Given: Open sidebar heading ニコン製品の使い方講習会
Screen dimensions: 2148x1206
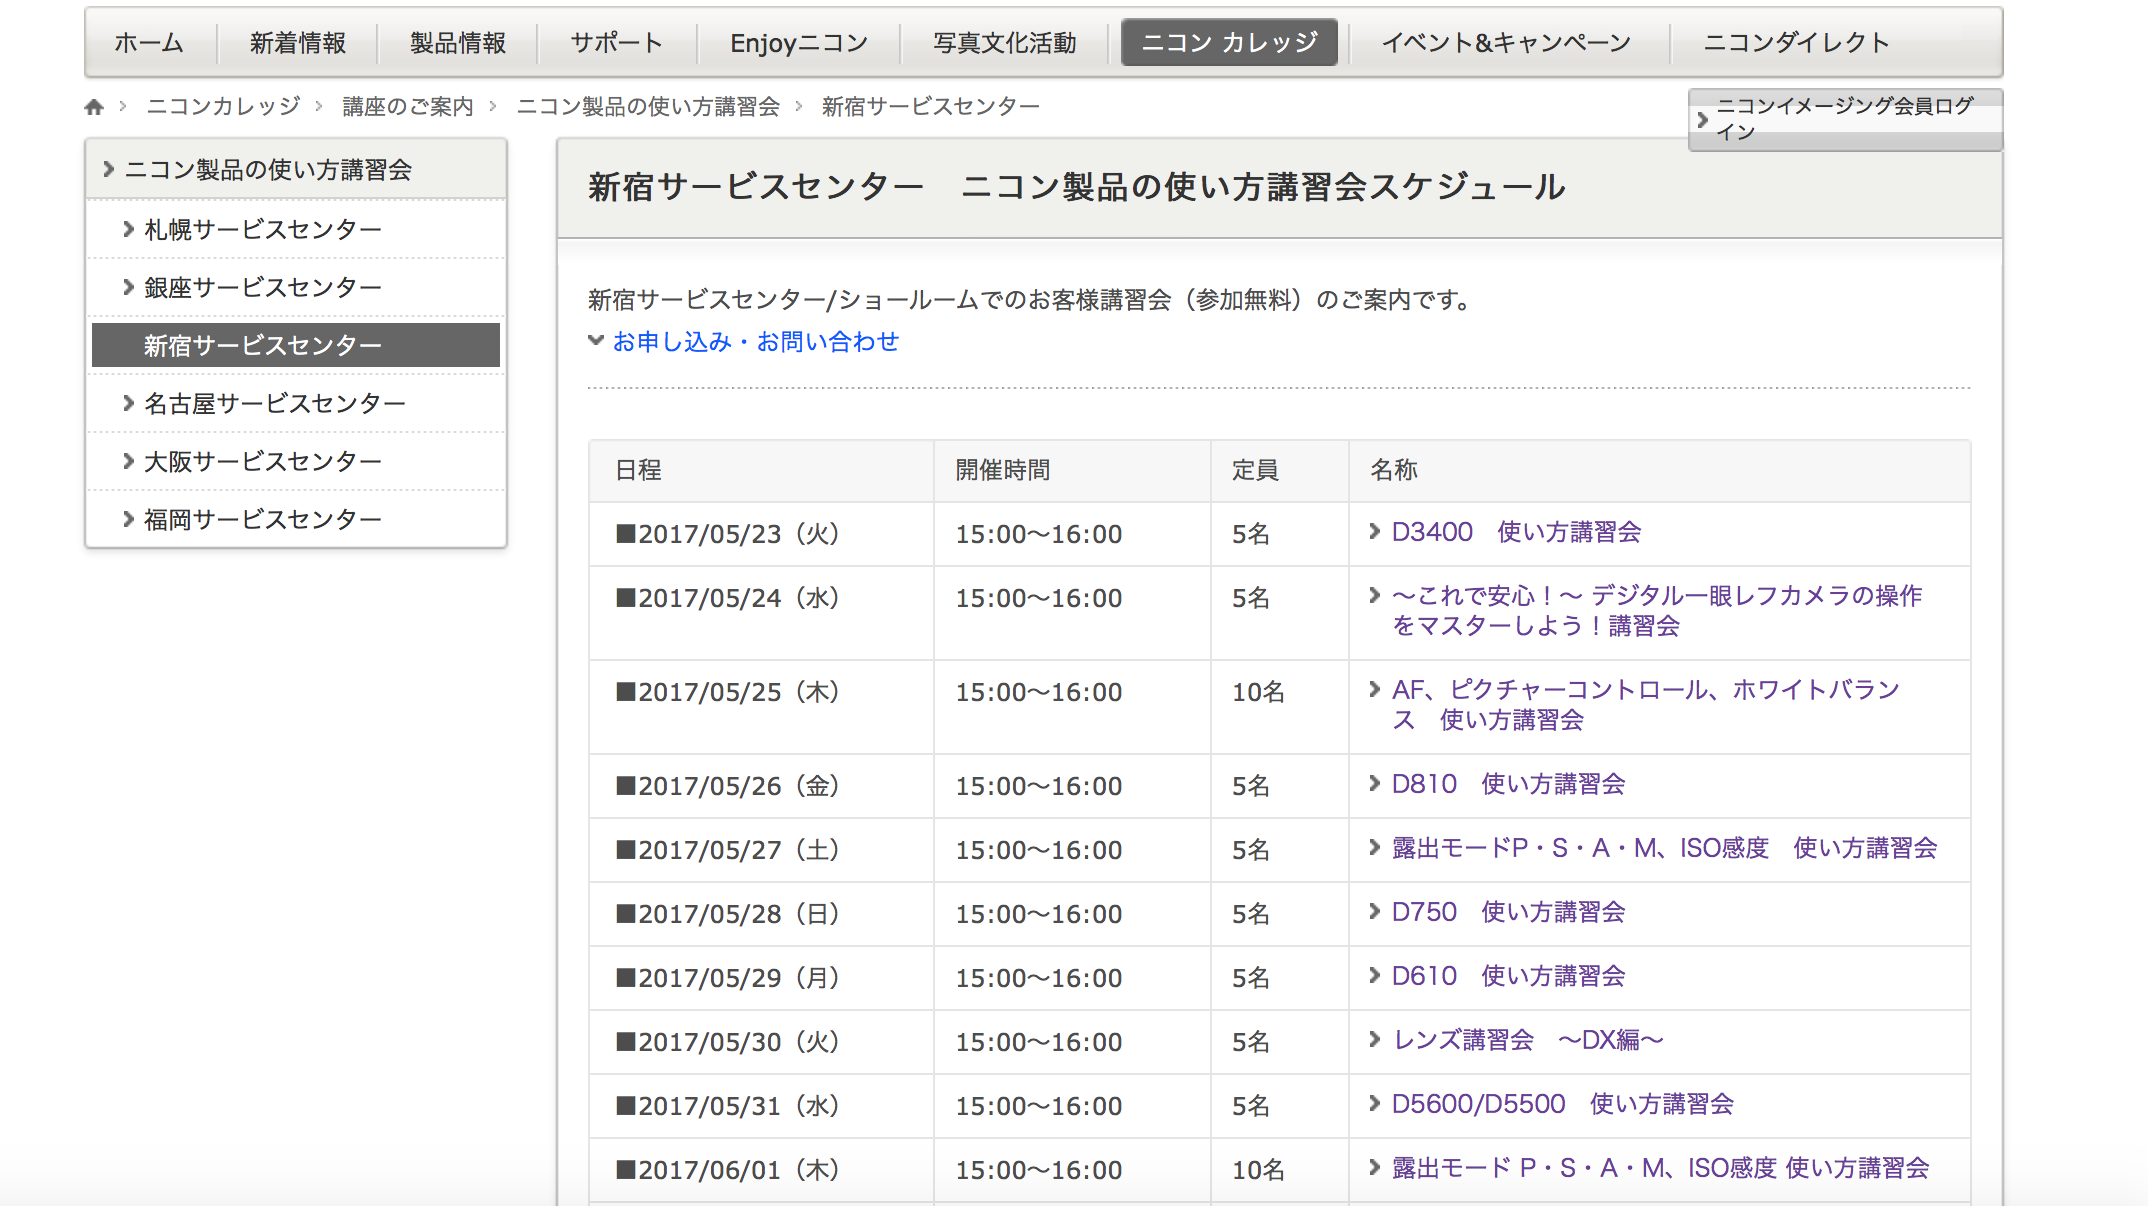Looking at the screenshot, I should click(296, 170).
